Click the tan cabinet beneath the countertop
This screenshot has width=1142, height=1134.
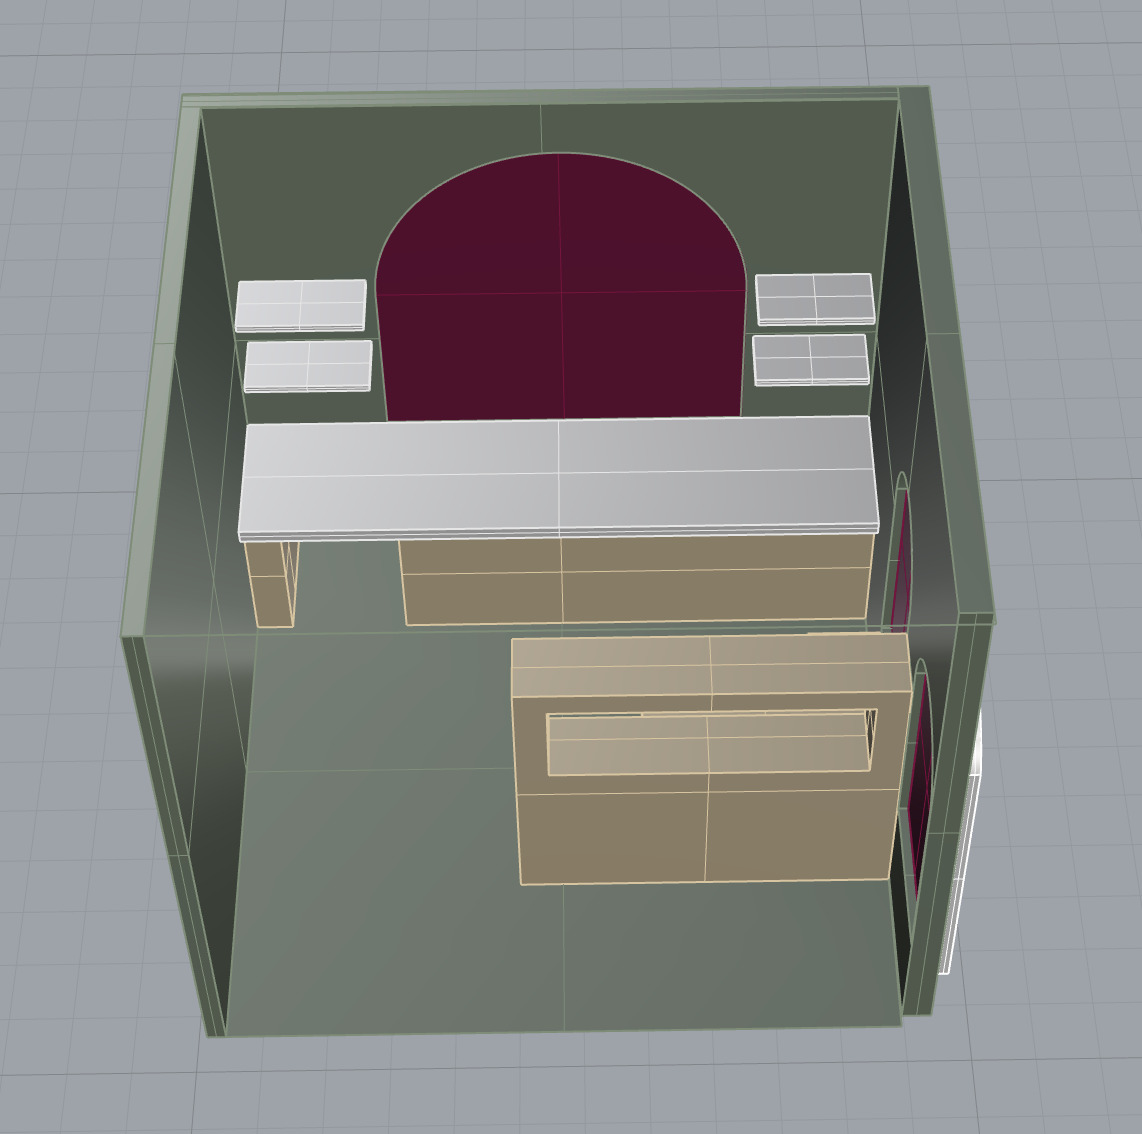pos(637,580)
